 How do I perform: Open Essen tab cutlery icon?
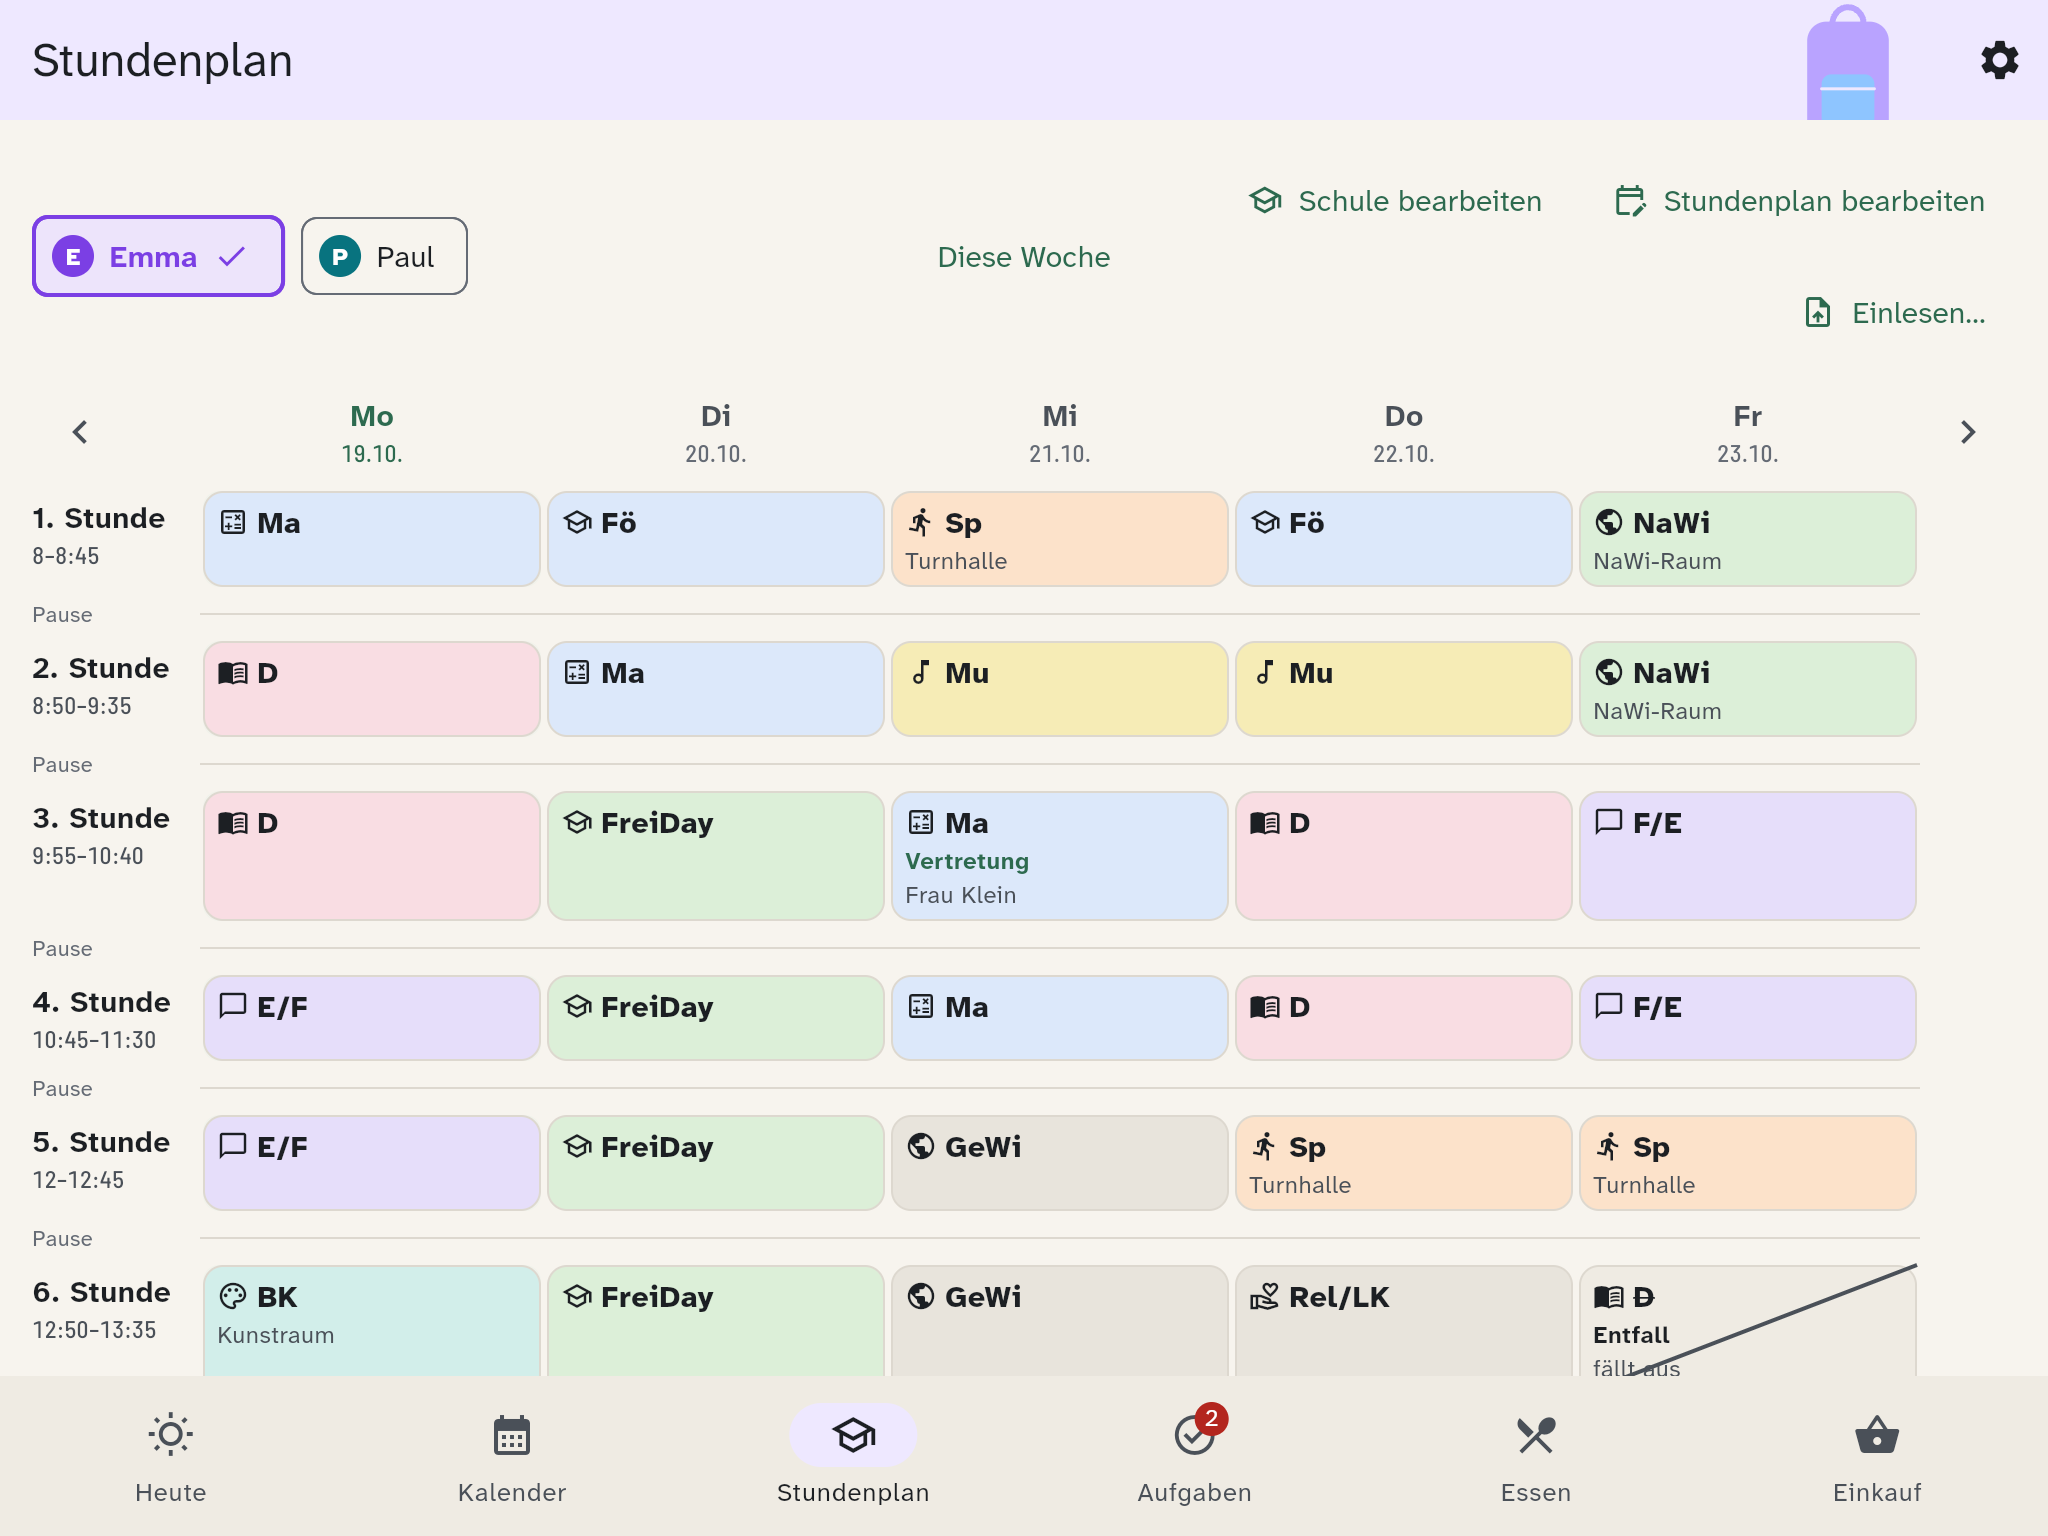1536,1436
